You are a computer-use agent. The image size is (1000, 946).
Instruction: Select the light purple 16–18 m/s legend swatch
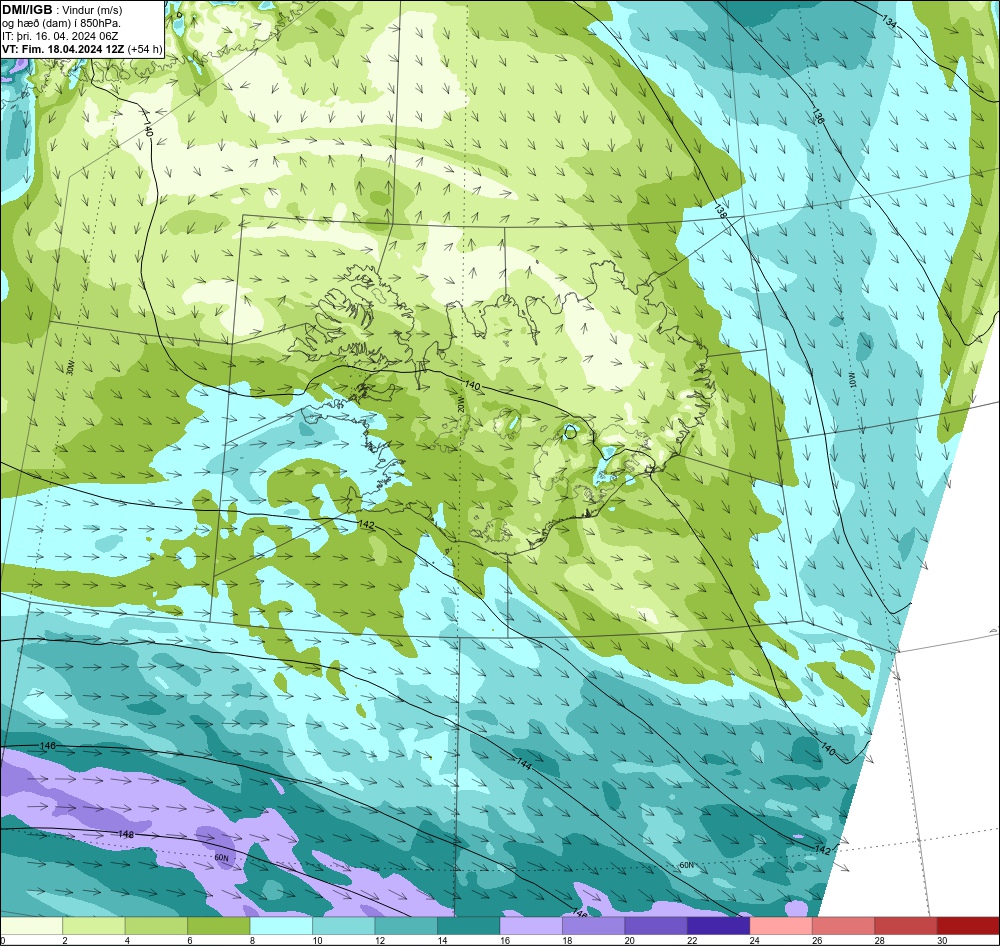point(531,926)
